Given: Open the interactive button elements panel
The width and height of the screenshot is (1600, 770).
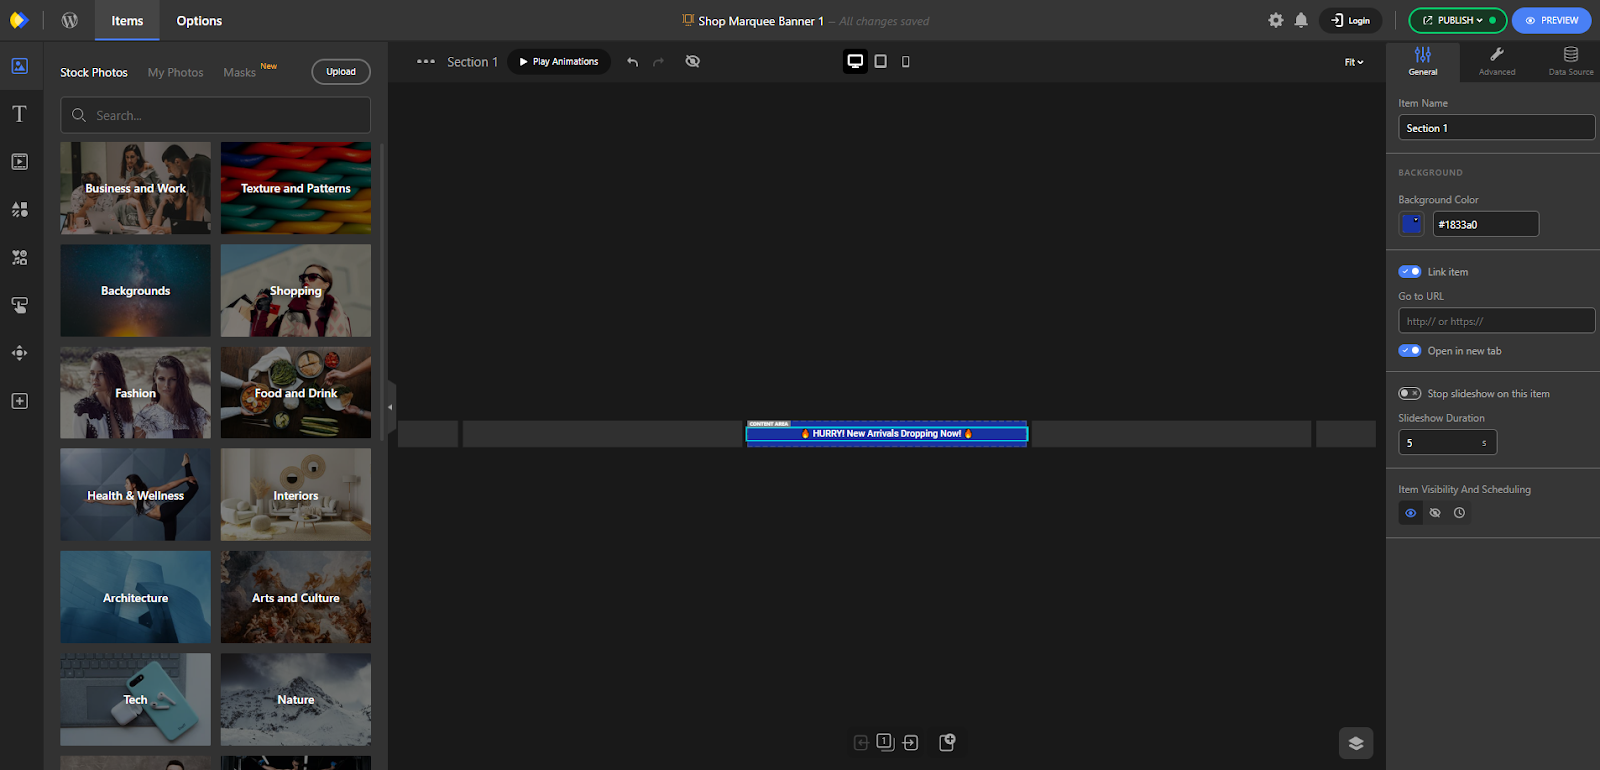Looking at the screenshot, I should coord(19,305).
